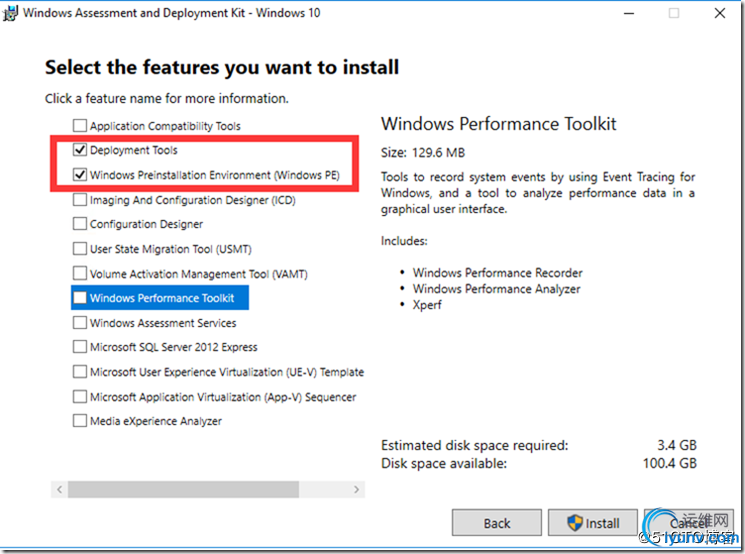Click the ADK installer icon in title bar
Viewport: 745px width, 554px height.
point(10,13)
